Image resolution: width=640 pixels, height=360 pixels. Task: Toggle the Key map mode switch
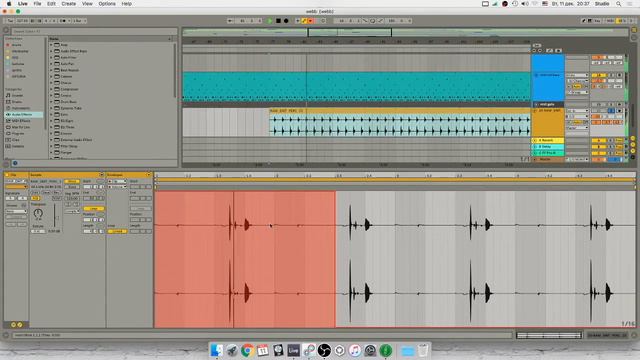[x=597, y=21]
